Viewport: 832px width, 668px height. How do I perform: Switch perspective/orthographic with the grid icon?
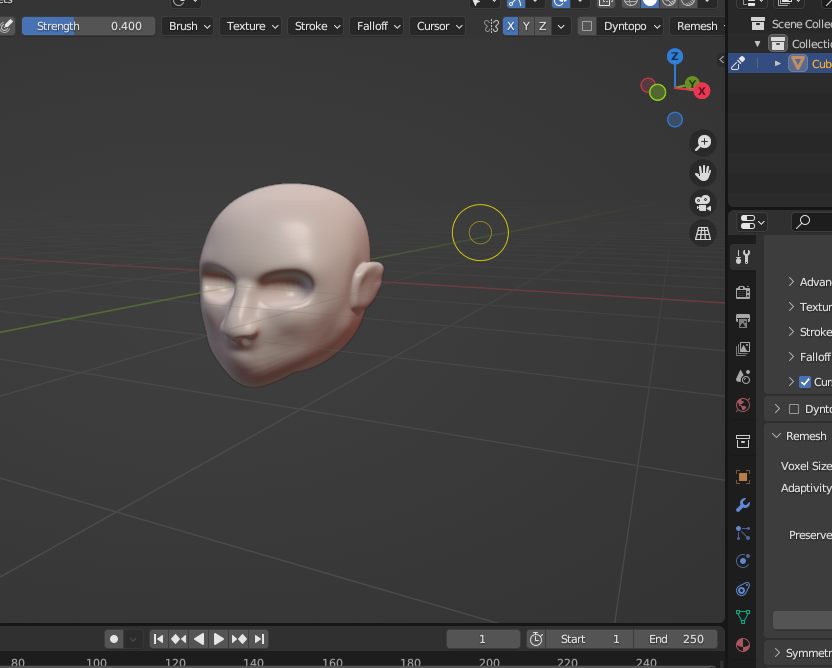703,233
